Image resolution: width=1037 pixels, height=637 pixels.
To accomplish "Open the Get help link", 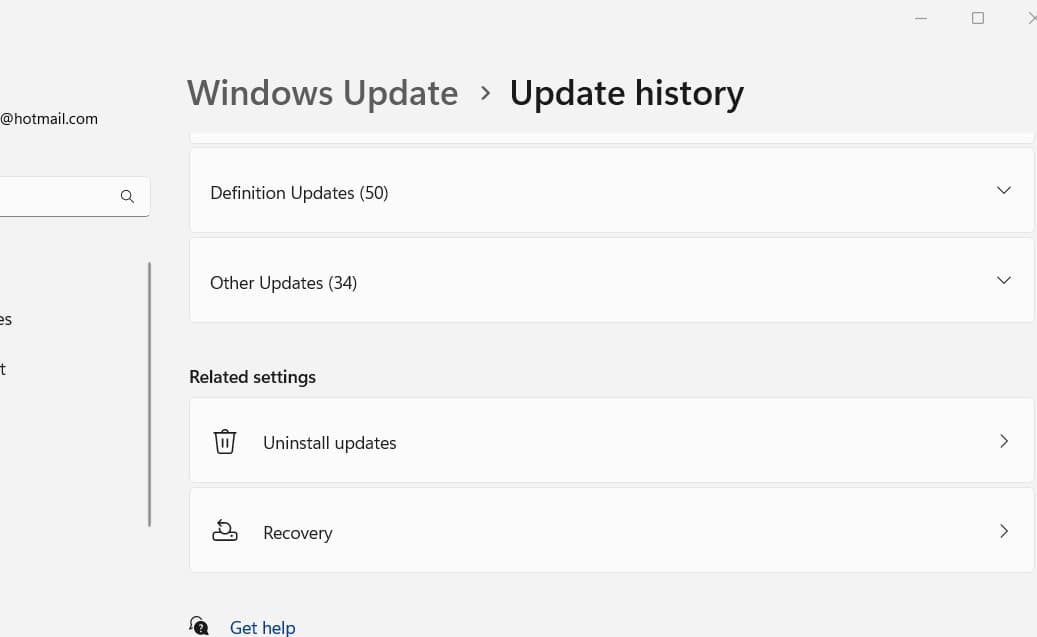I will pyautogui.click(x=262, y=627).
